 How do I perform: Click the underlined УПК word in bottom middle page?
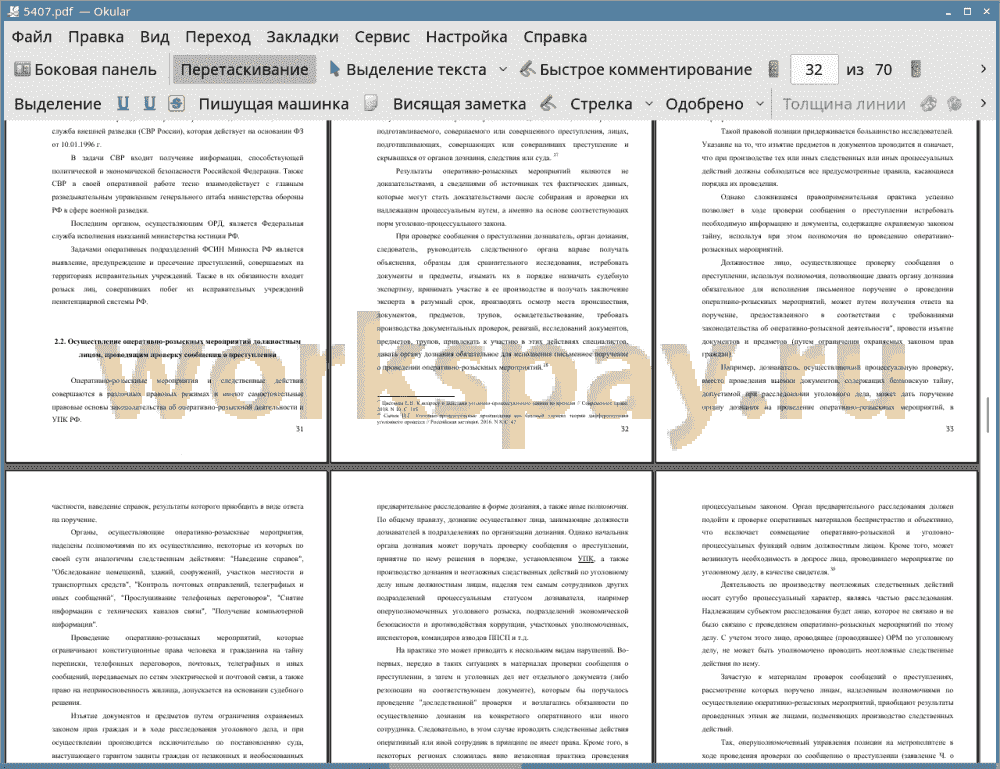pos(585,559)
